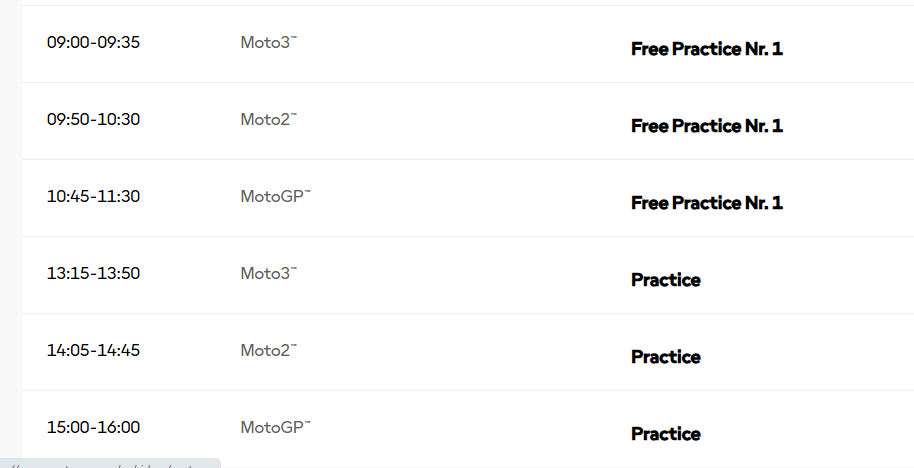Click the MotoGP label at 10:45
Image resolution: width=914 pixels, height=468 pixels.
[276, 196]
